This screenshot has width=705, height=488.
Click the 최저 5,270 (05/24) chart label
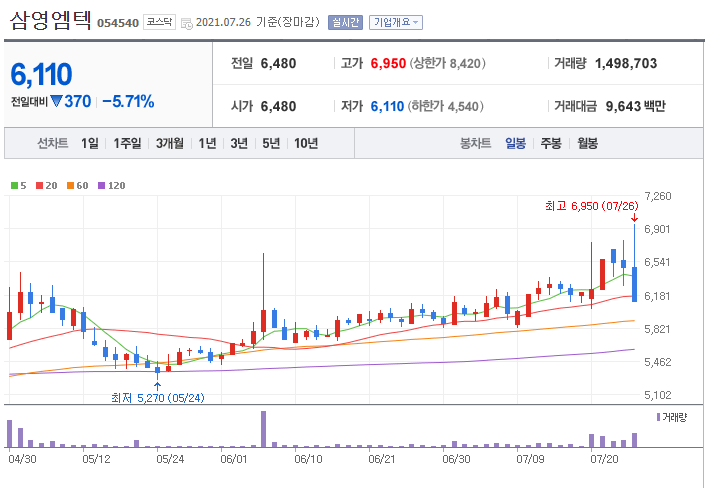158,398
